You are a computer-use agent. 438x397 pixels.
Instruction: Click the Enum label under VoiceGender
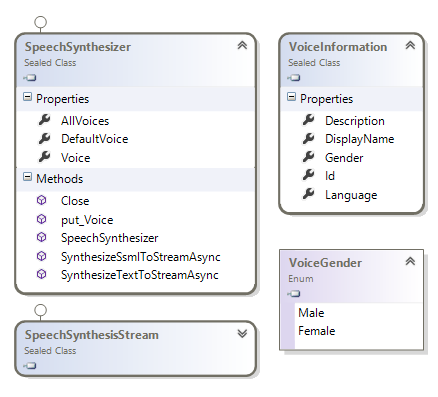(301, 279)
